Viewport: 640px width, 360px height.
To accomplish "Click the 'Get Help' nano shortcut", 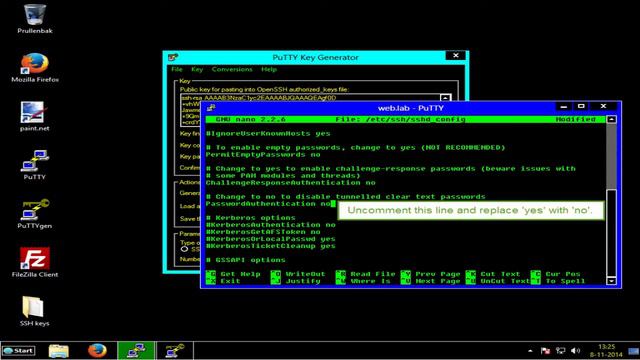I will (240, 274).
